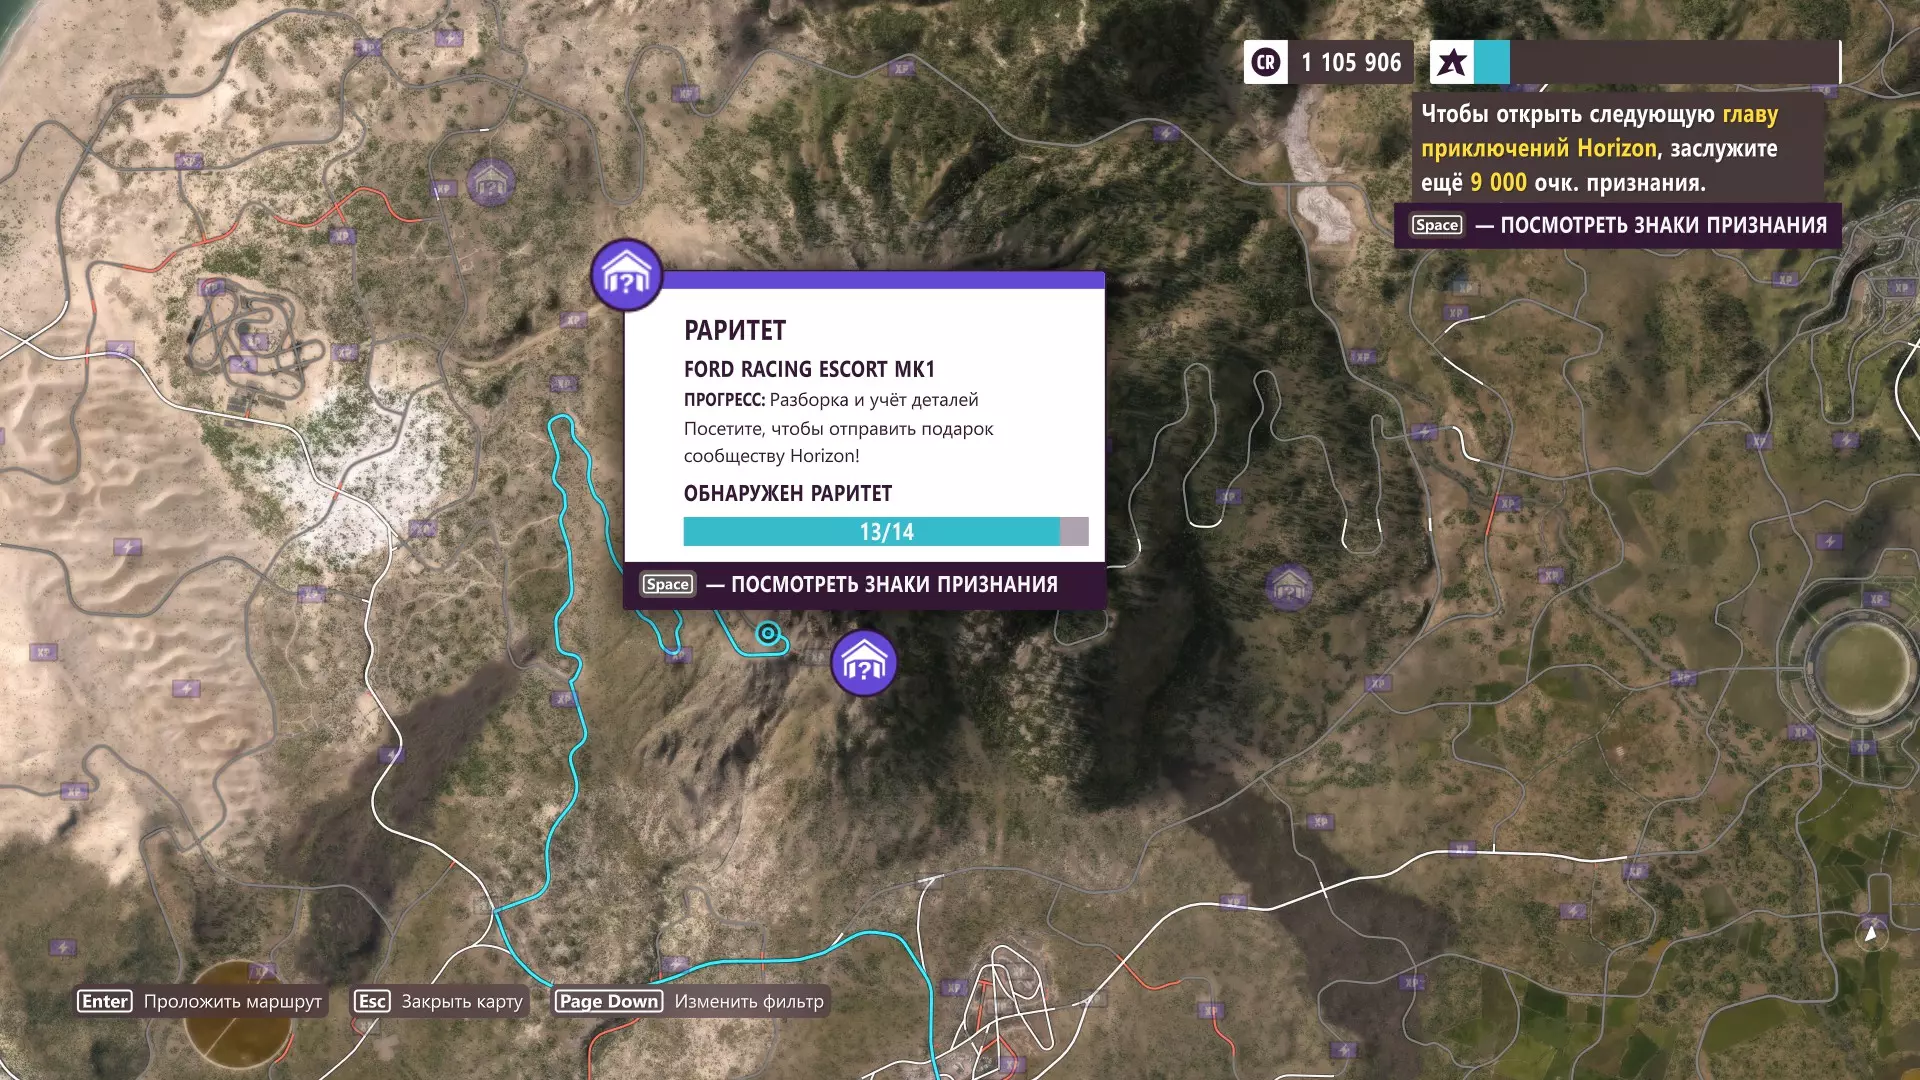The image size is (1920, 1080).
Task: Click the faded barn icon near top-left
Action: [x=490, y=183]
